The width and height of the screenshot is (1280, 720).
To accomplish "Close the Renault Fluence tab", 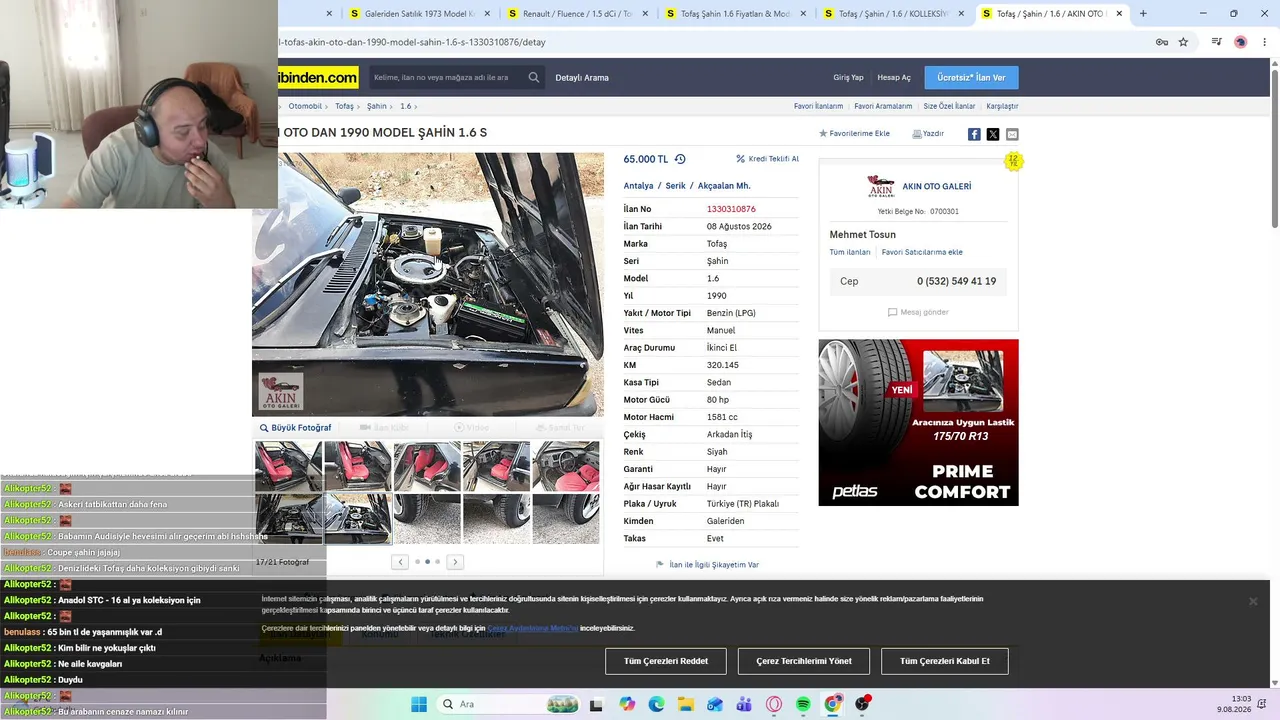I will 645,14.
